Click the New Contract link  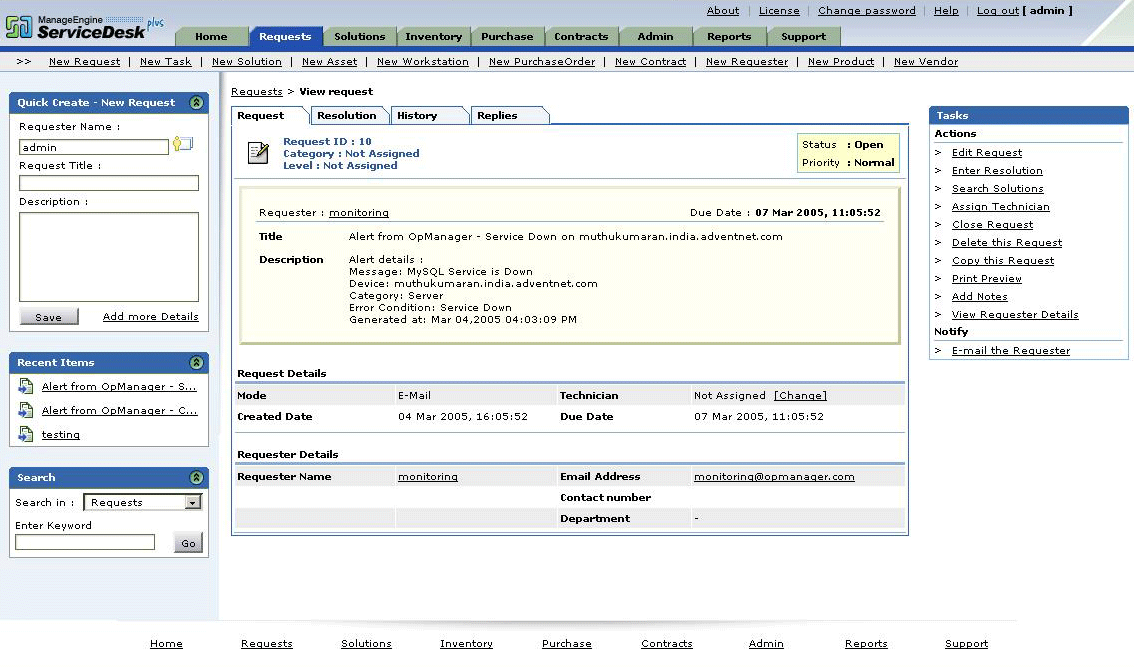[650, 61]
